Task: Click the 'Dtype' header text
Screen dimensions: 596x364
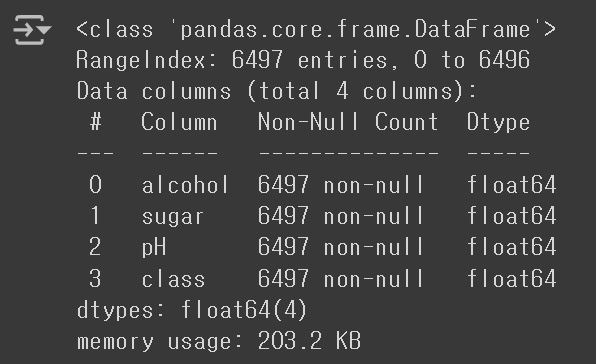Action: pyautogui.click(x=498, y=122)
